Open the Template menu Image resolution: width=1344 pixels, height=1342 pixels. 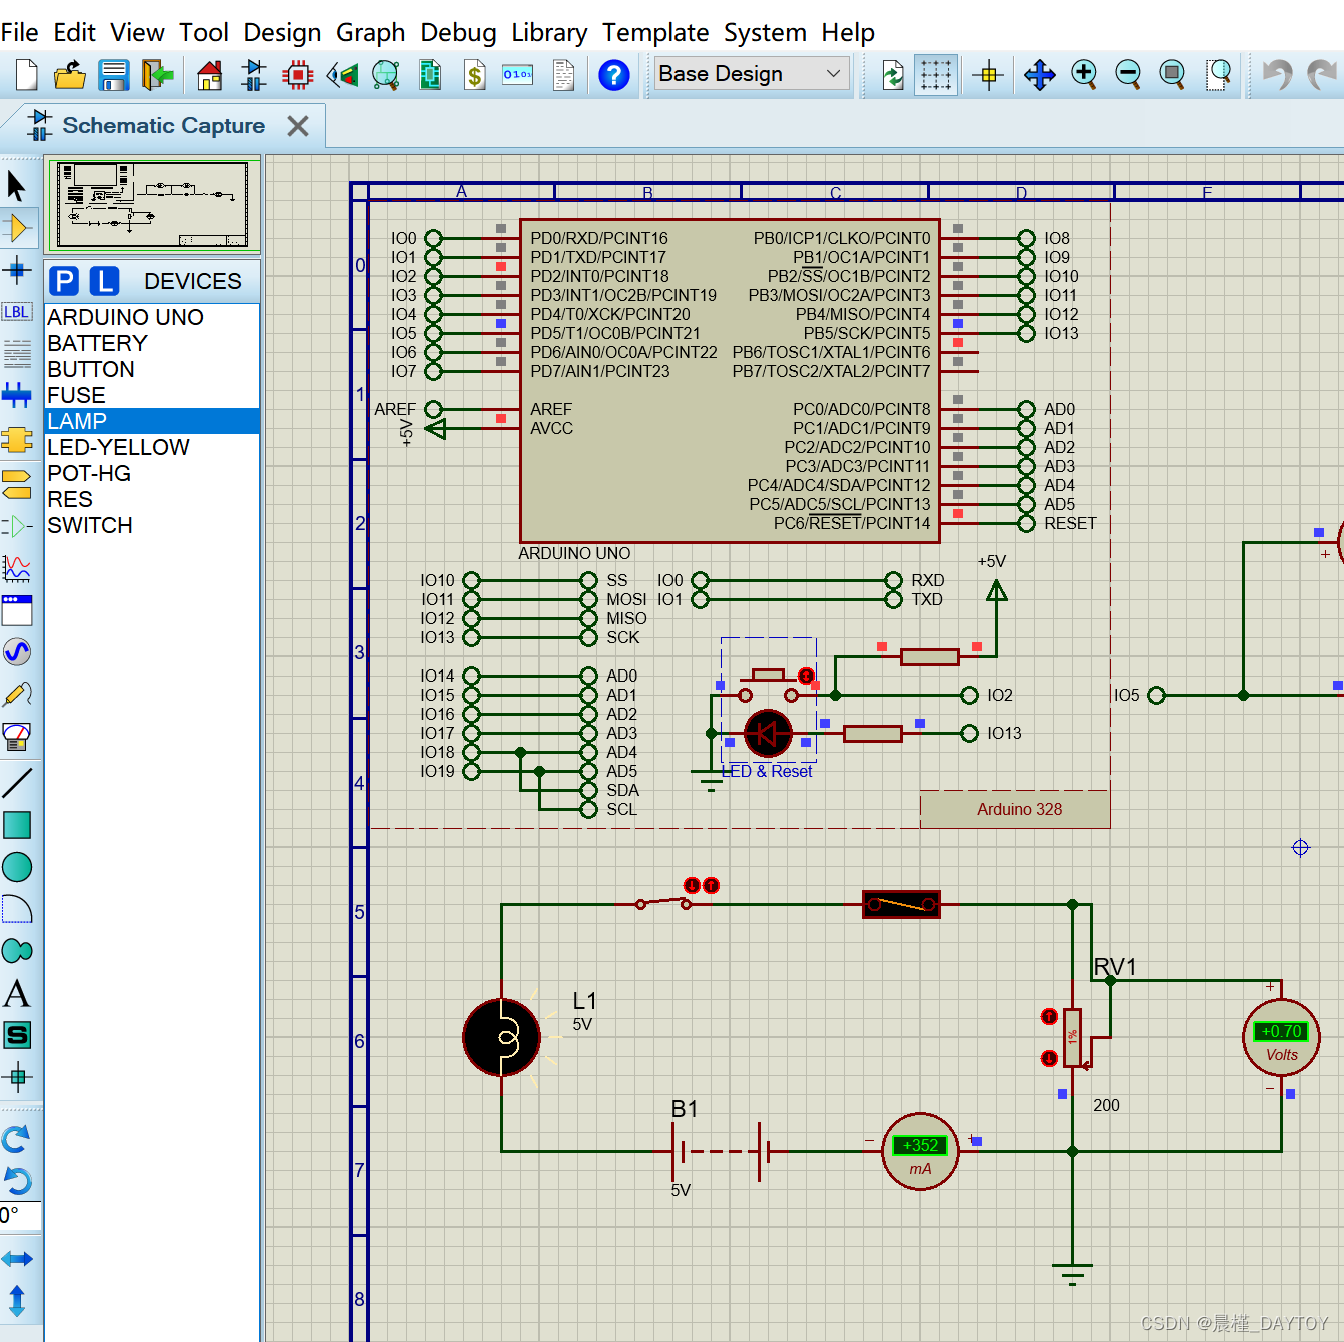(x=655, y=32)
